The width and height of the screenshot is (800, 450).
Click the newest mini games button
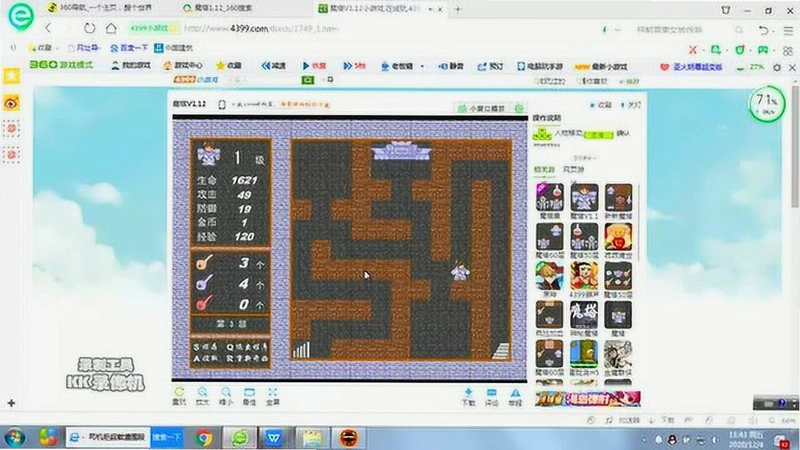coord(601,67)
